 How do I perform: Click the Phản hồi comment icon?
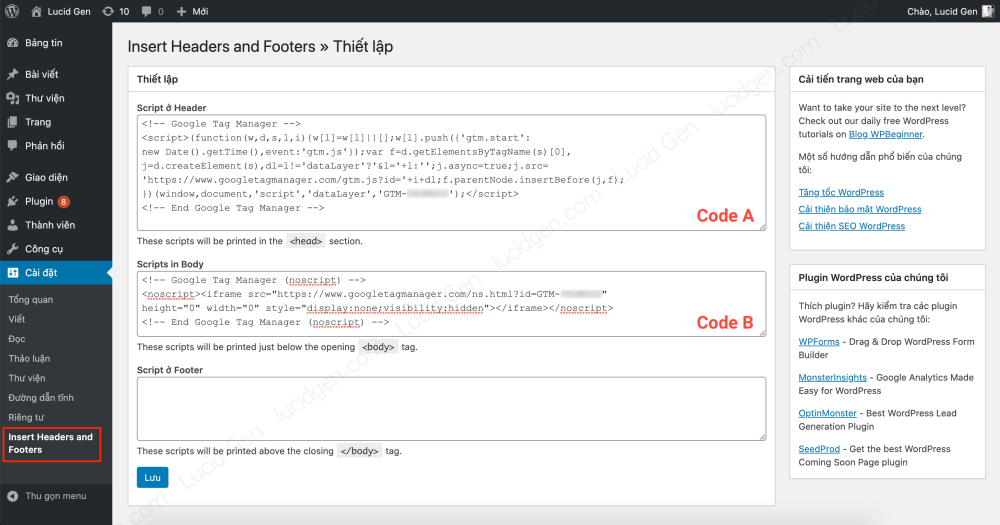[13, 145]
